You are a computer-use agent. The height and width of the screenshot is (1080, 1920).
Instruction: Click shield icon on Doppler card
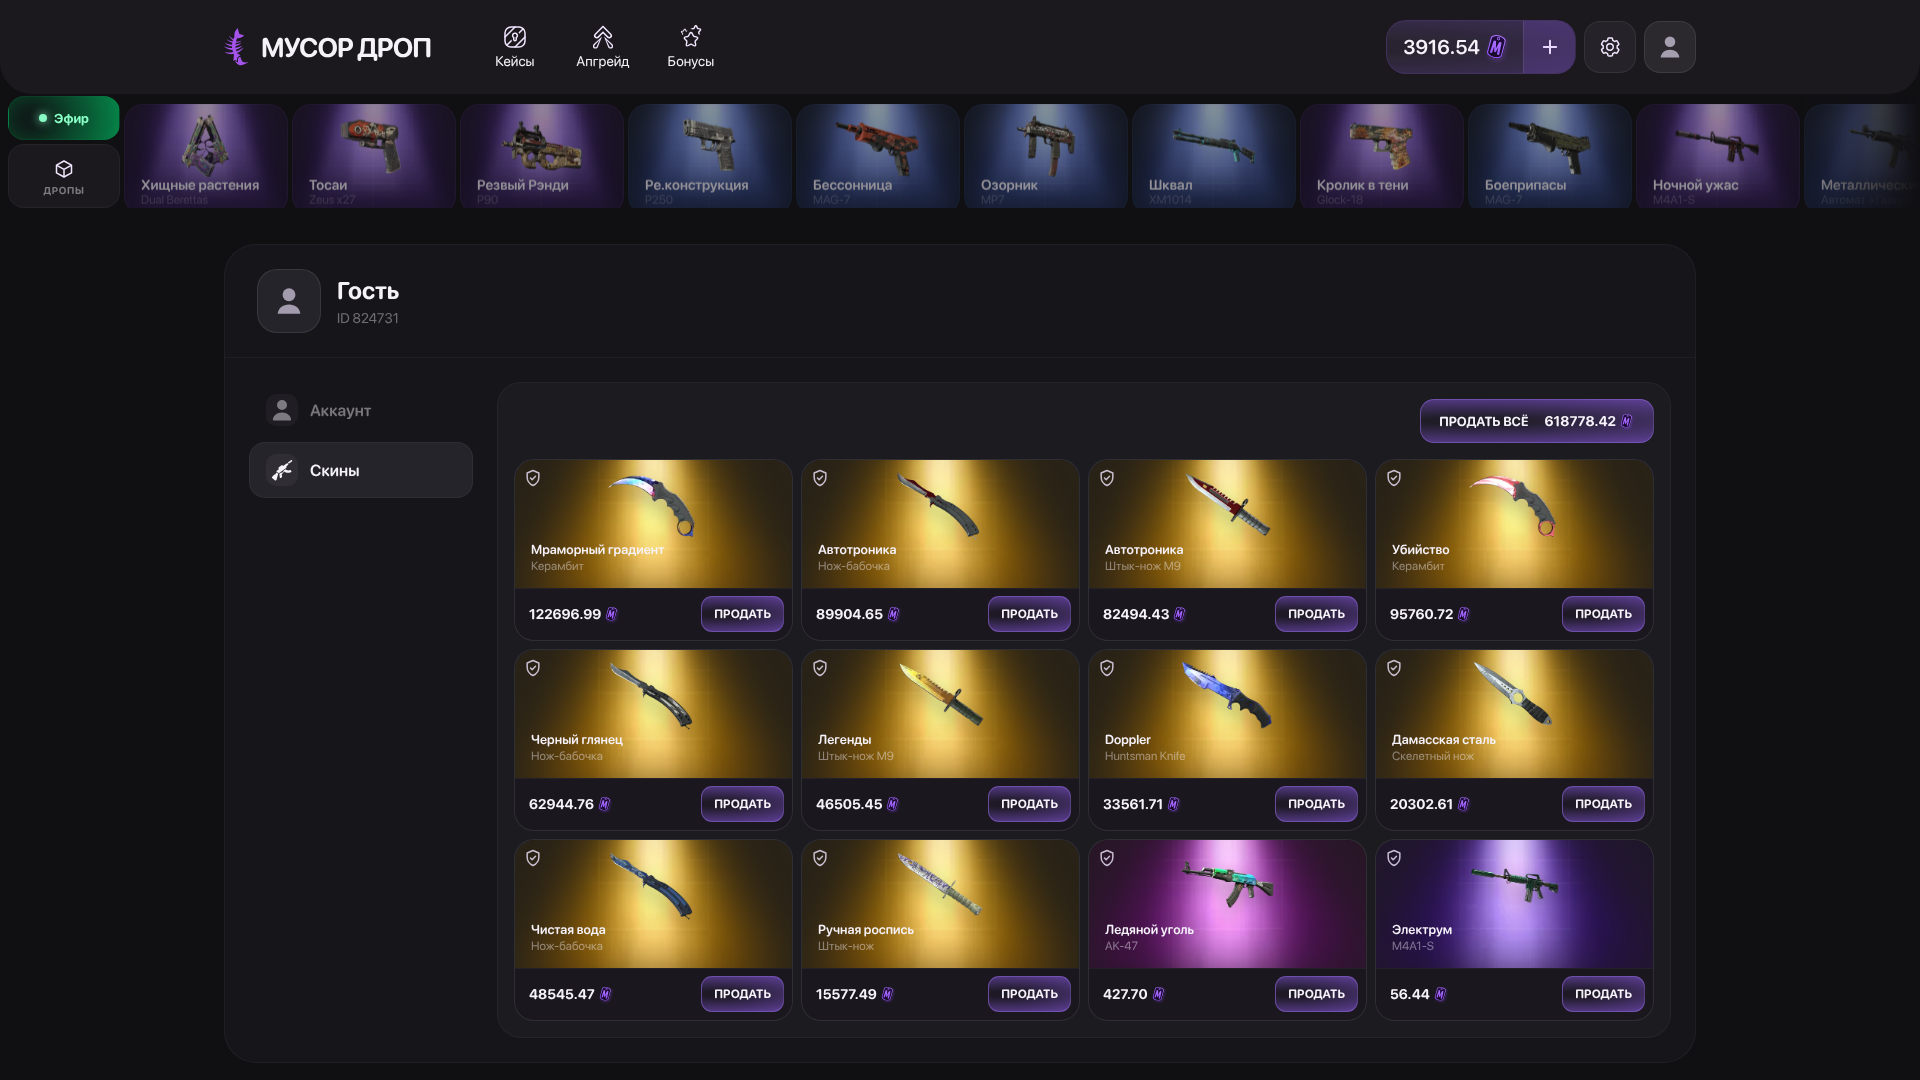coord(1107,668)
